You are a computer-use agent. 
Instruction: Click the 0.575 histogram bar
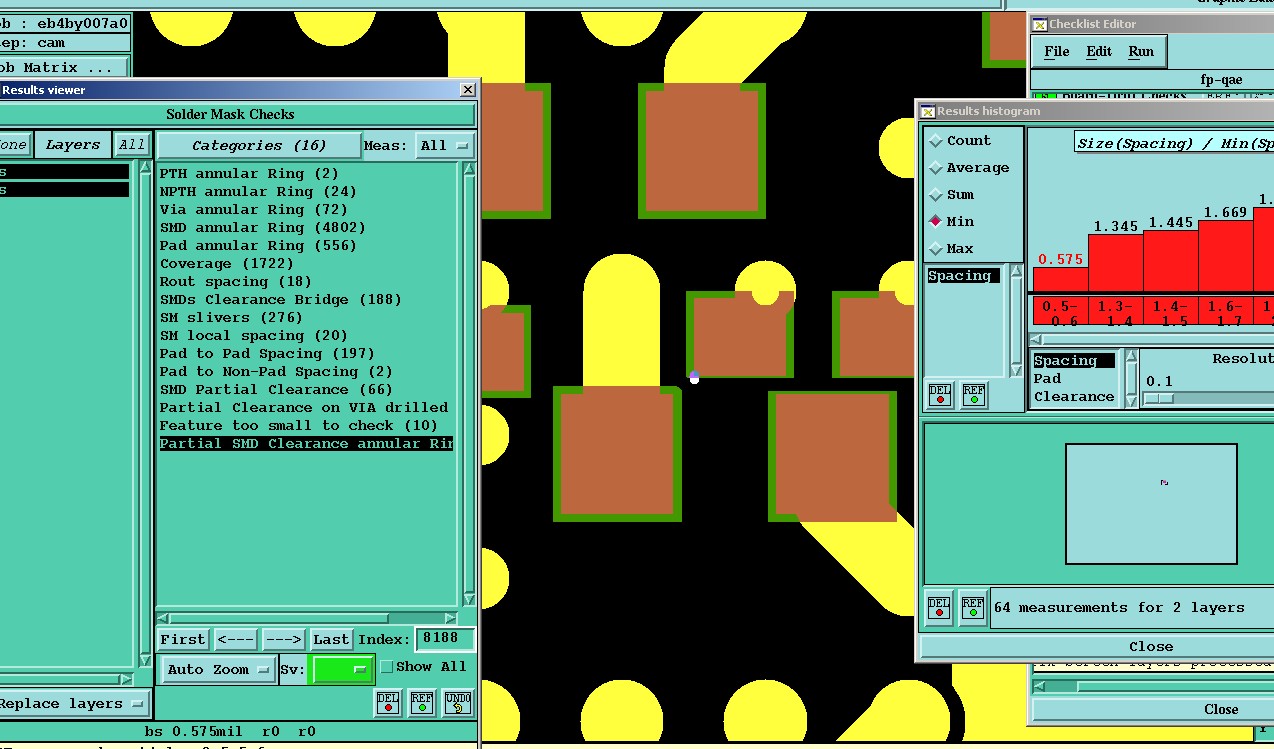tap(1060, 279)
